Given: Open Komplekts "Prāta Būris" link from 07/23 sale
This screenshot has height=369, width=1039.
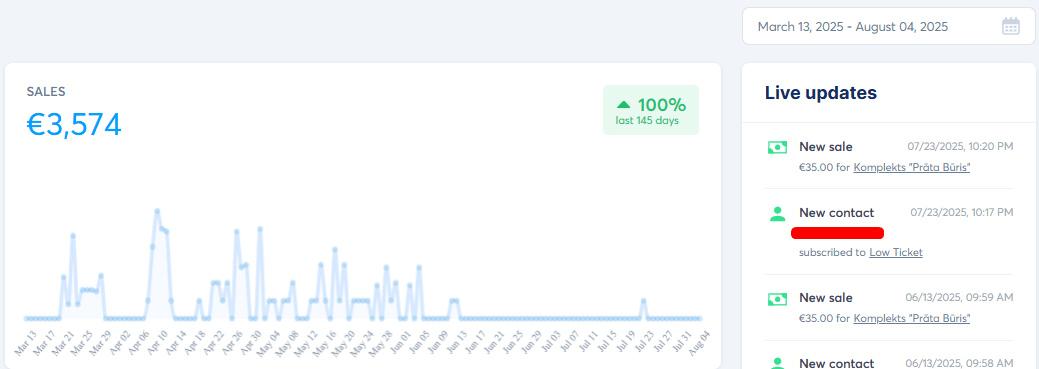Looking at the screenshot, I should click(912, 168).
